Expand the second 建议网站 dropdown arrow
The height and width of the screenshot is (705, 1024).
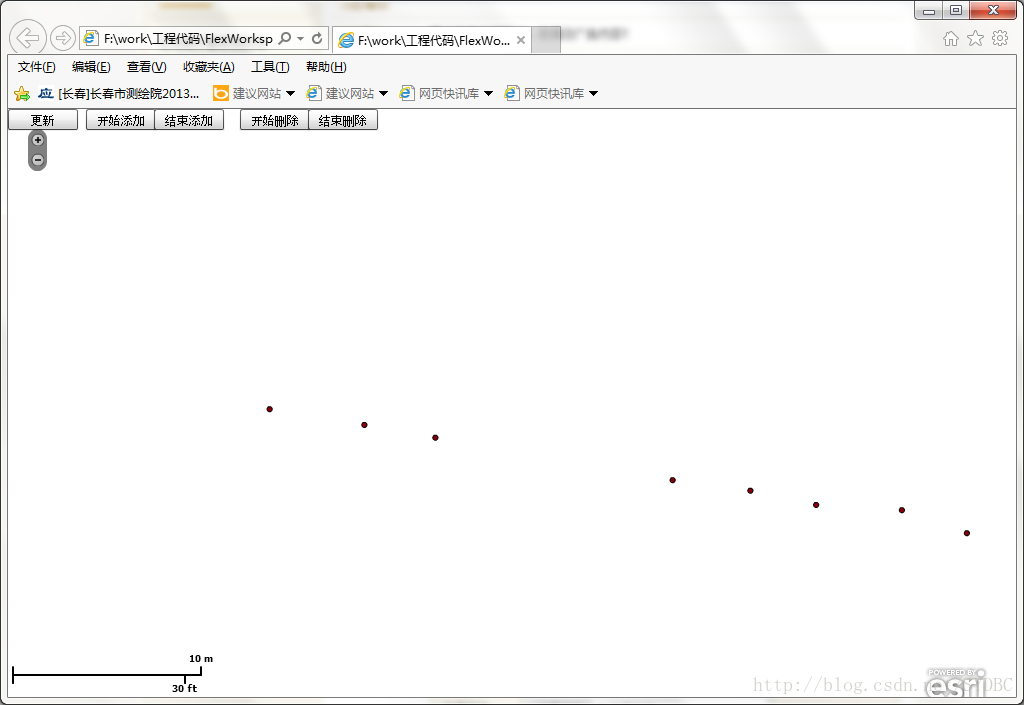pyautogui.click(x=383, y=93)
